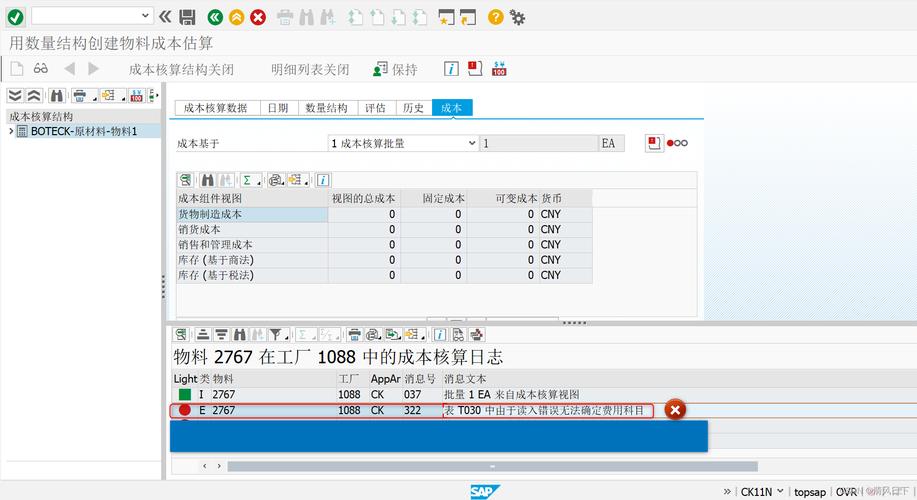Click the left arrow previous item icon
Viewport: 917px width, 500px height.
coord(70,69)
